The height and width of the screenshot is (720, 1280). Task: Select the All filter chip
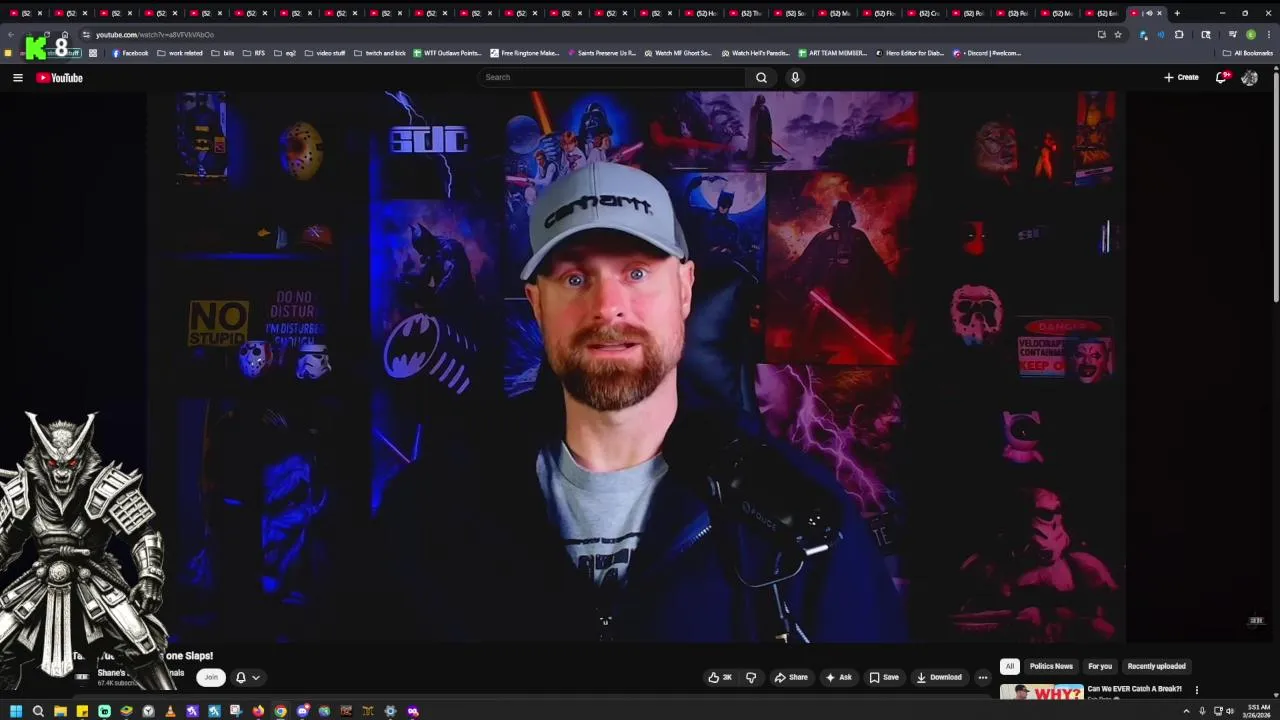pos(1010,666)
